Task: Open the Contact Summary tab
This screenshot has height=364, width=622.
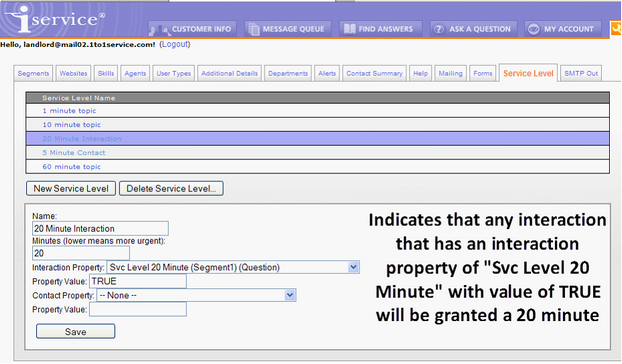Action: pyautogui.click(x=374, y=73)
